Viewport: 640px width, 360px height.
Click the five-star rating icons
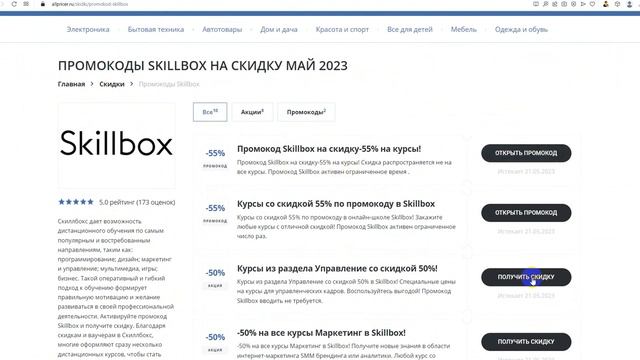click(x=76, y=202)
